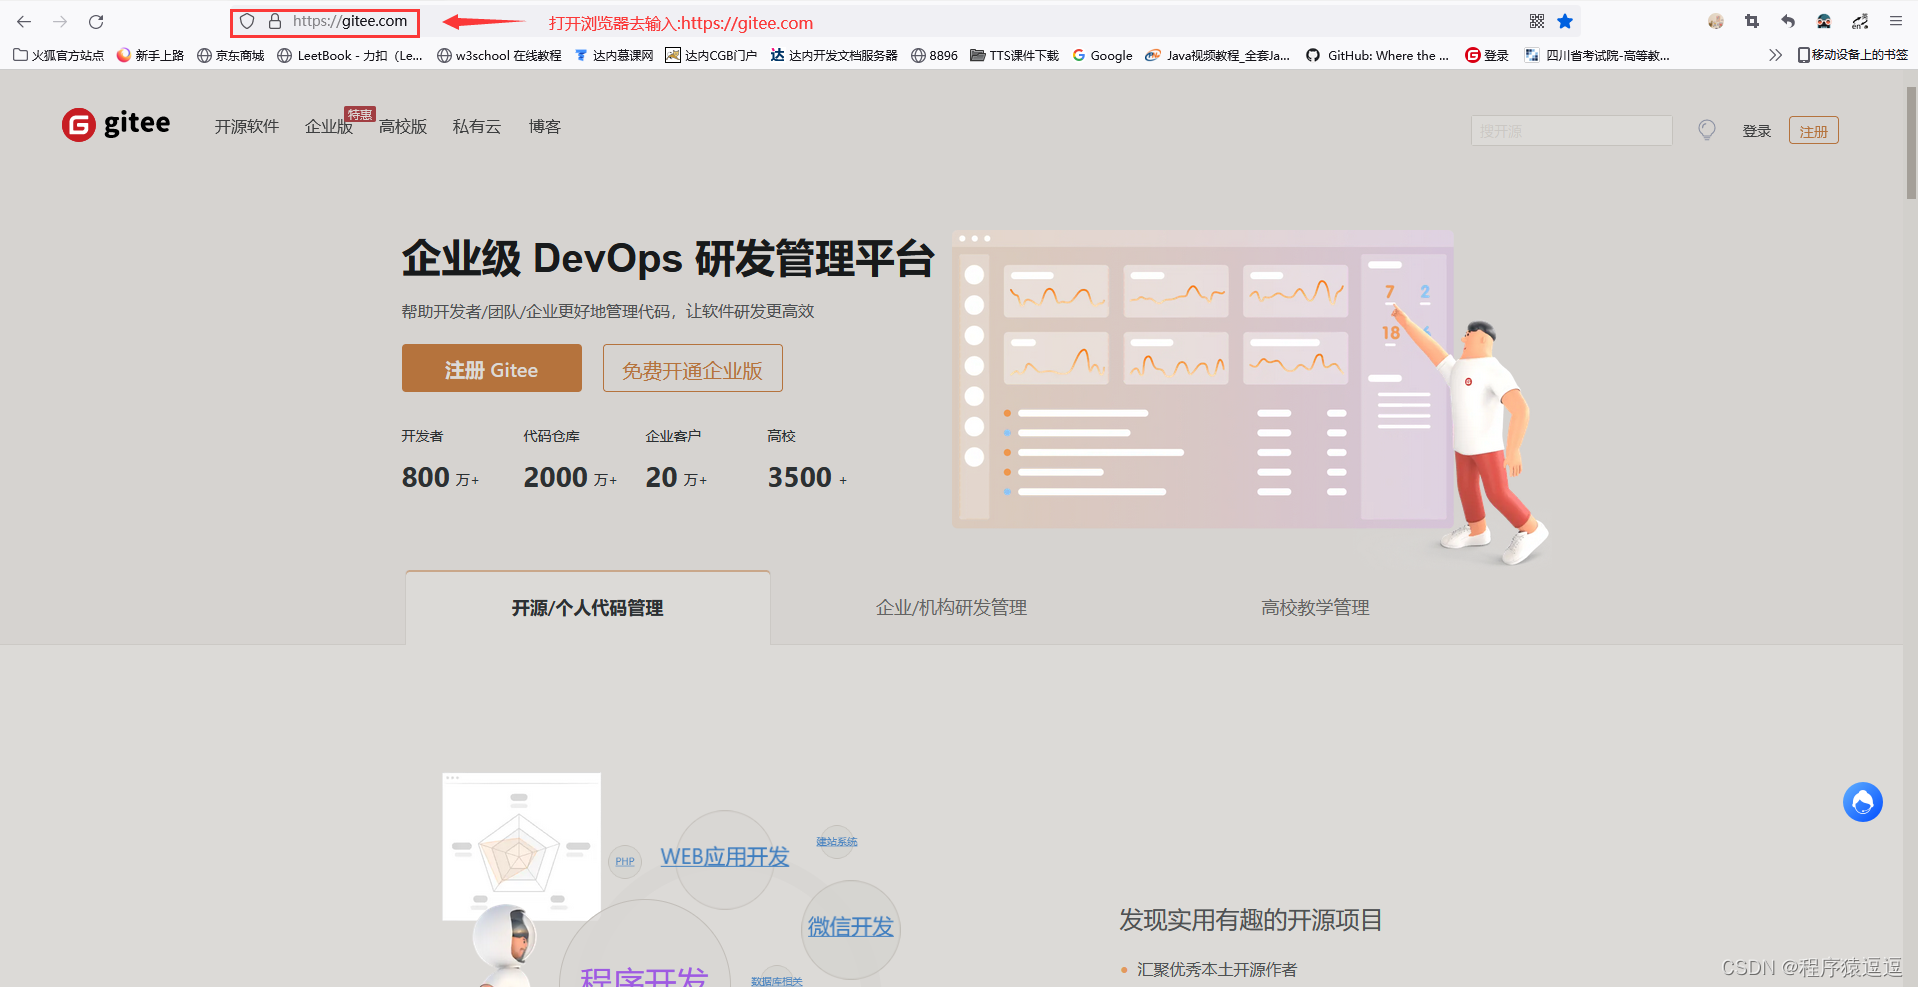The width and height of the screenshot is (1918, 987).
Task: Open the LeetBook - 力扣 bookmark
Action: click(x=350, y=55)
